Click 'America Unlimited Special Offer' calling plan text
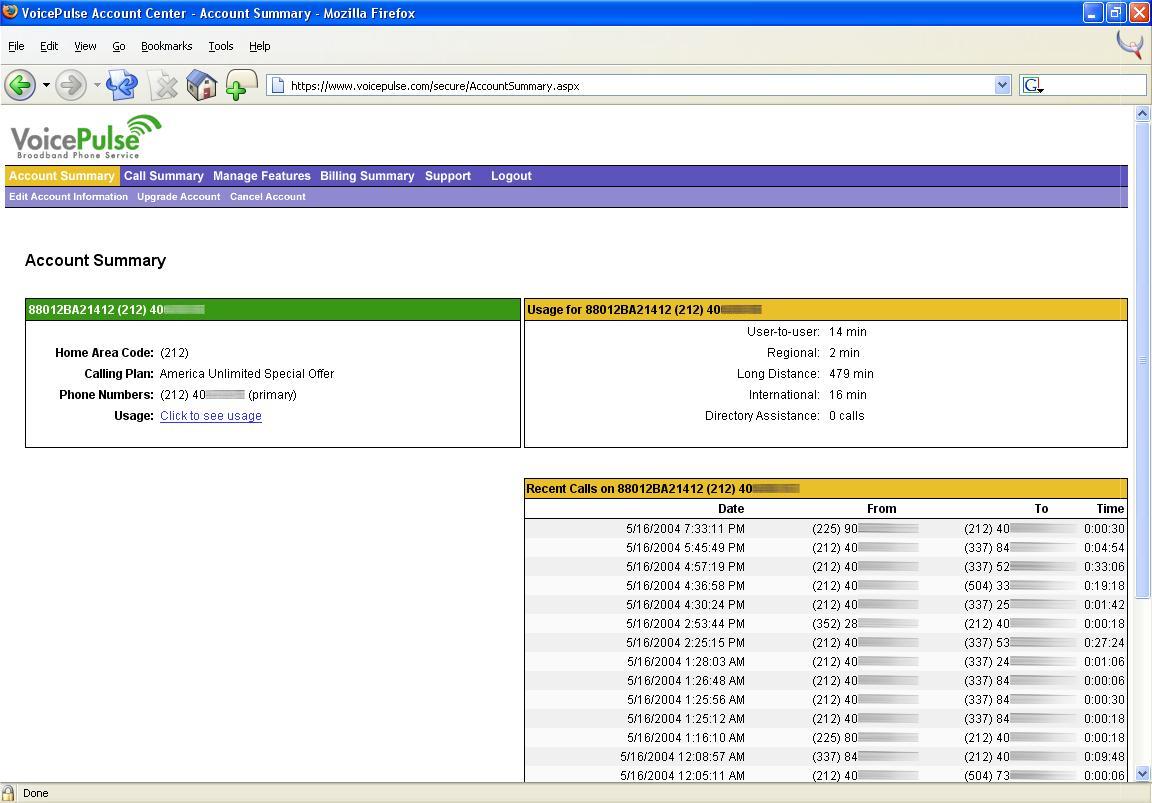This screenshot has width=1152, height=803. point(247,374)
